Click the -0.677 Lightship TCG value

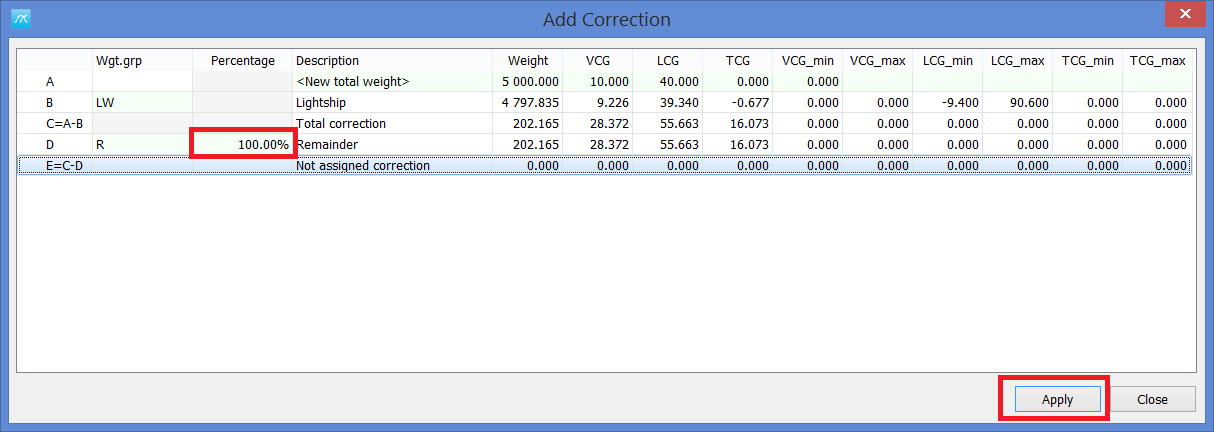tap(737, 102)
